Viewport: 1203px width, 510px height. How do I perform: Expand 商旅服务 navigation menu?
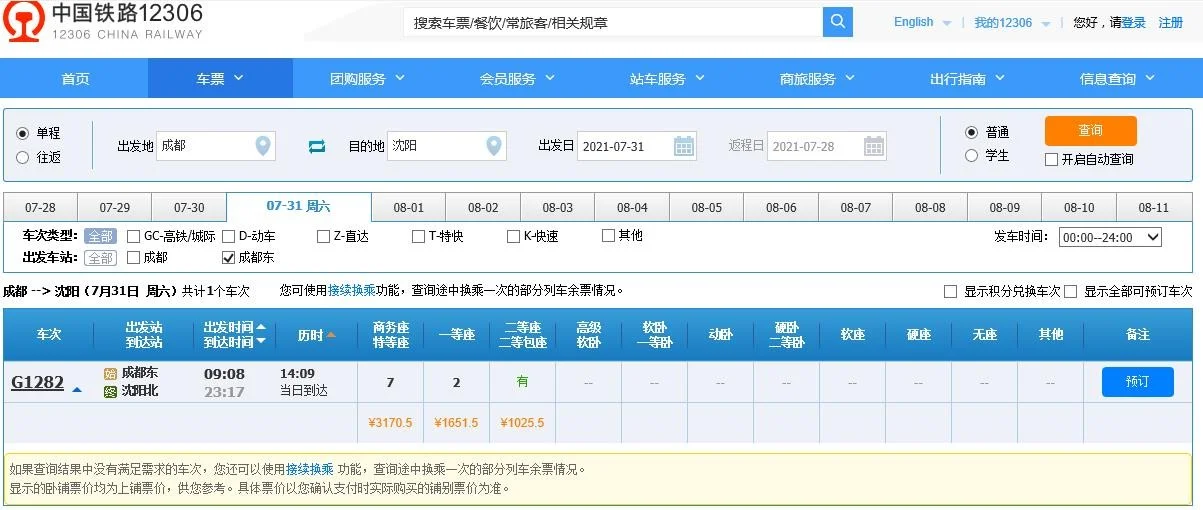[818, 79]
